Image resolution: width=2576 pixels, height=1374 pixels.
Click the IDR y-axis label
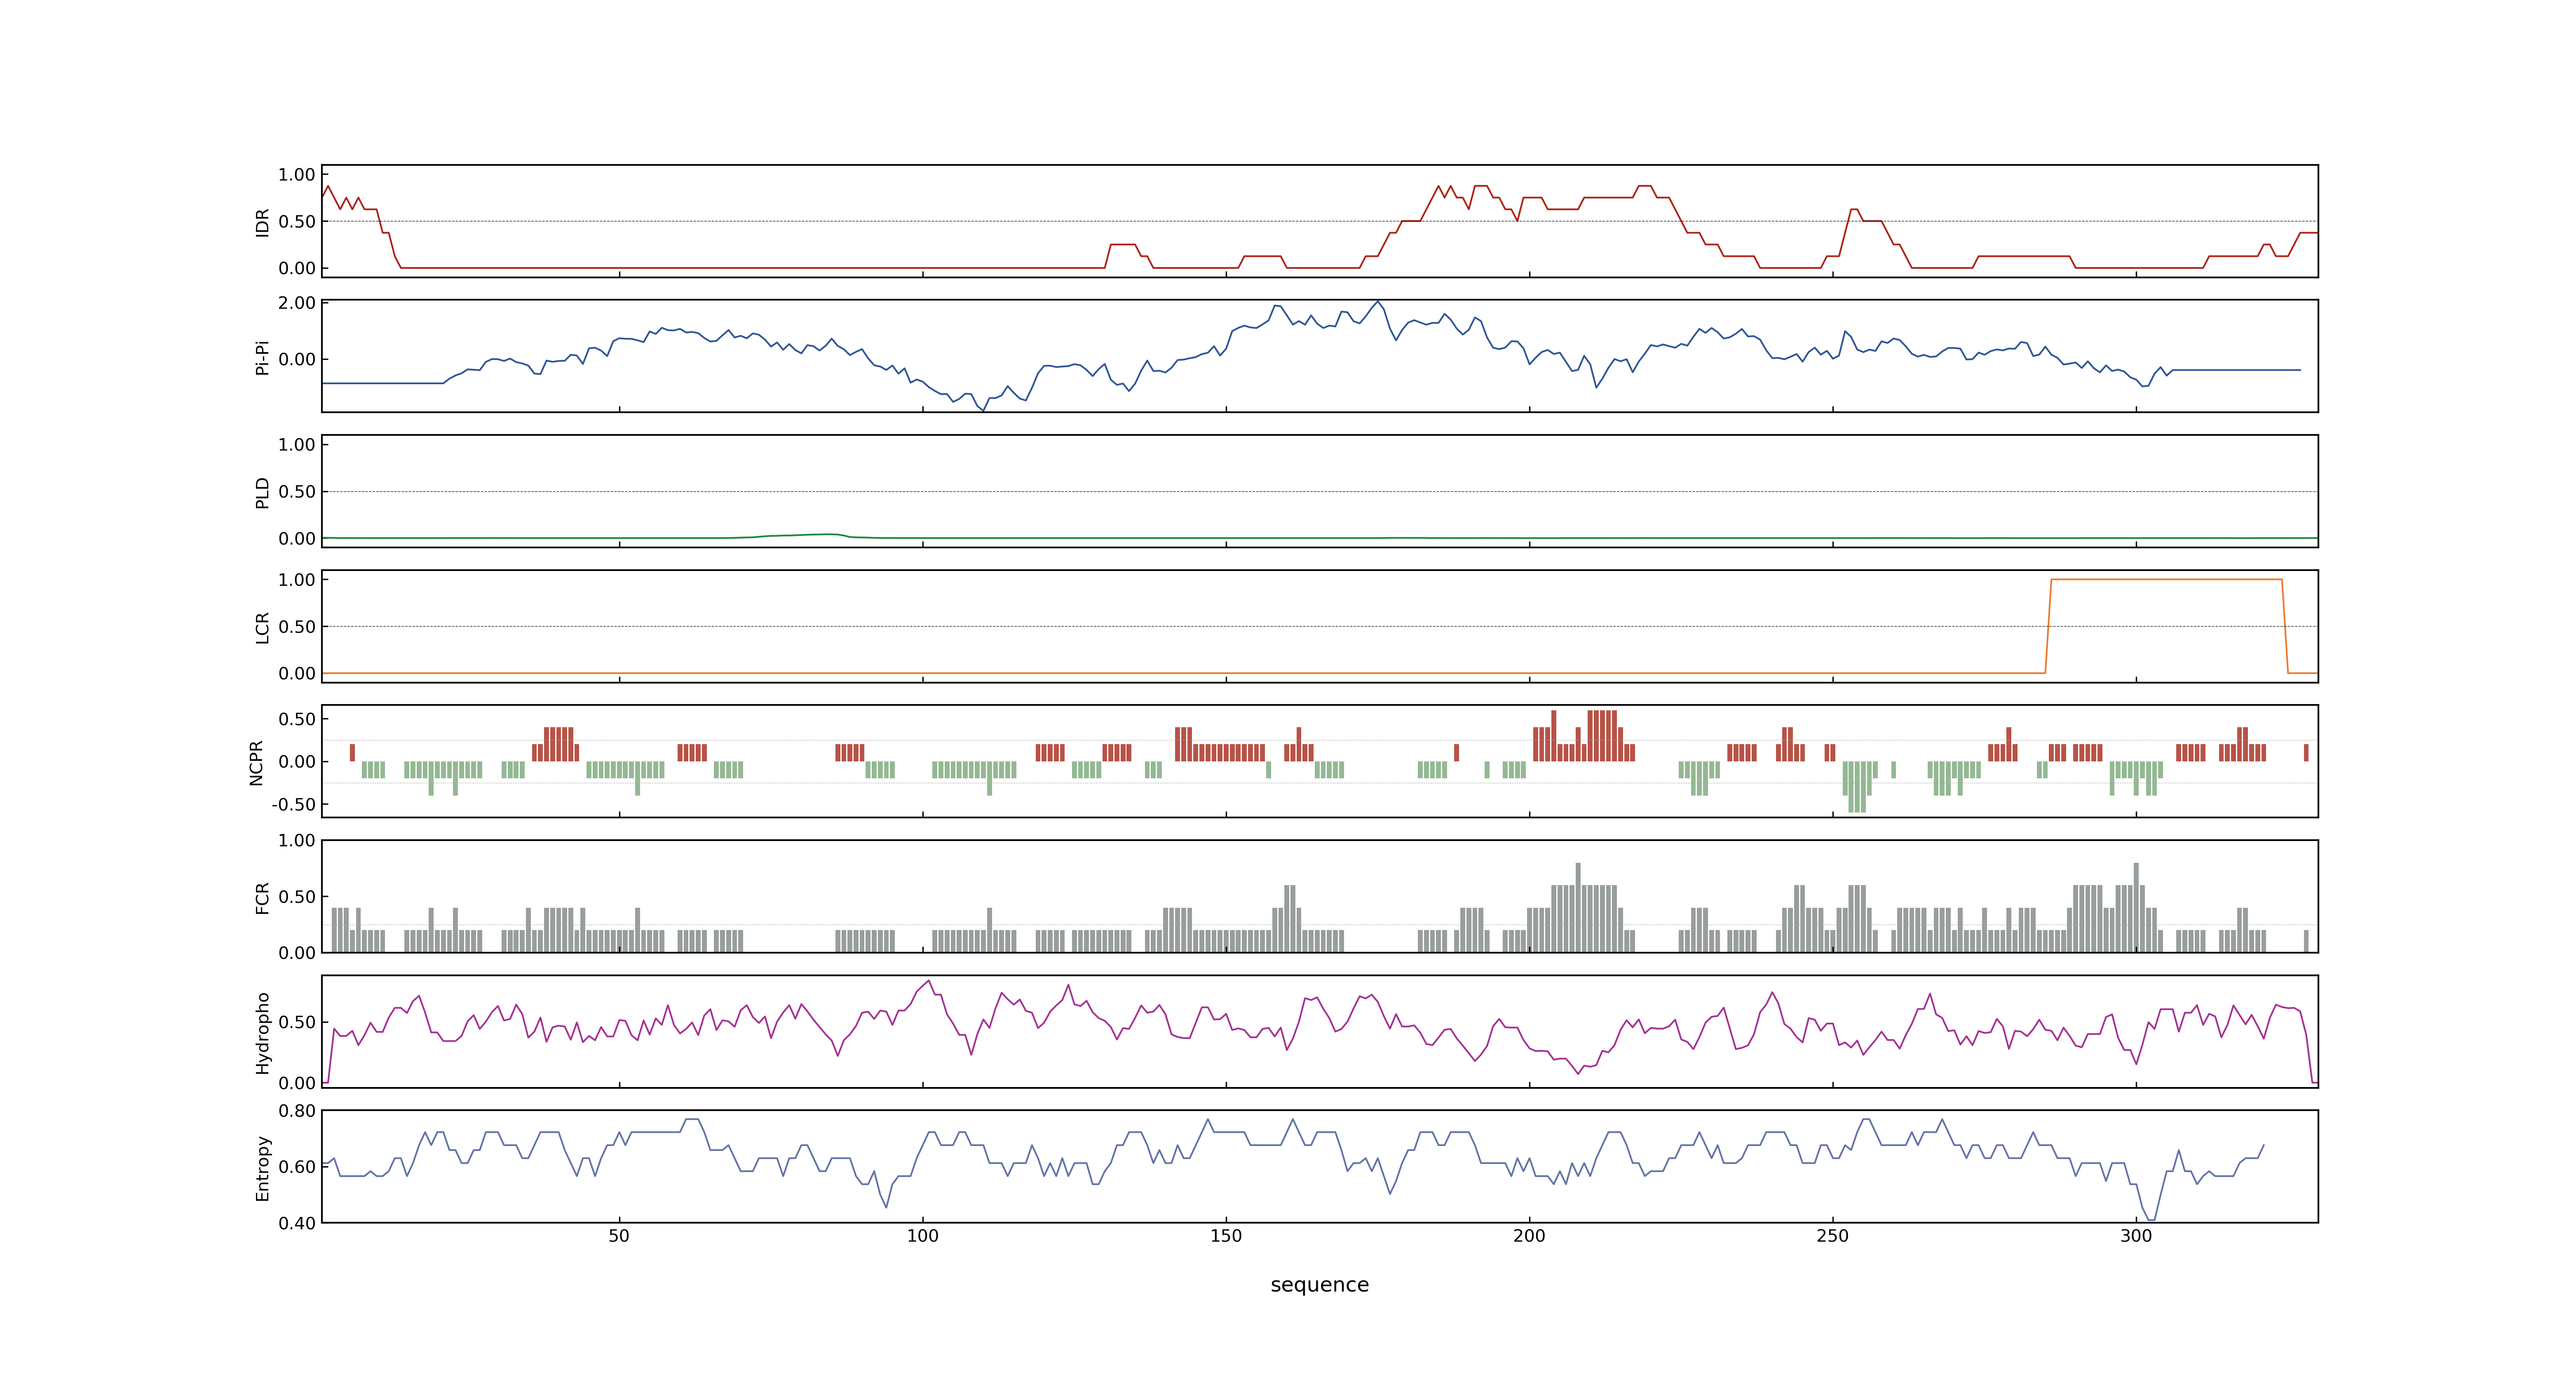pyautogui.click(x=263, y=222)
